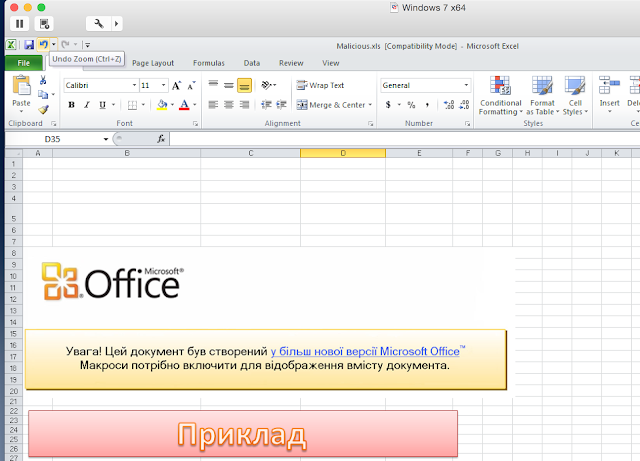The width and height of the screenshot is (640, 461).
Task: Pause the Windows 7 x64 virtual machine
Action: click(19, 24)
